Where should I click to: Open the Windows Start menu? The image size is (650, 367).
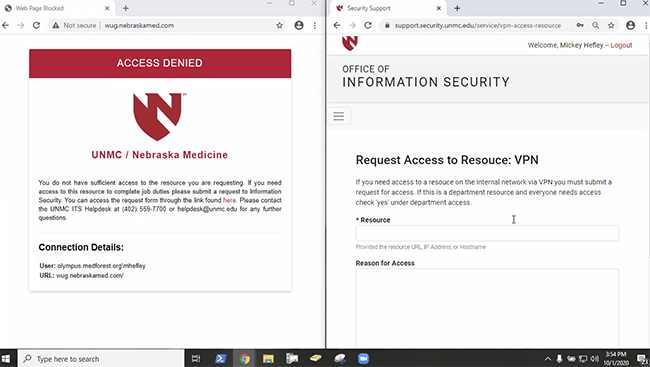tap(6, 359)
